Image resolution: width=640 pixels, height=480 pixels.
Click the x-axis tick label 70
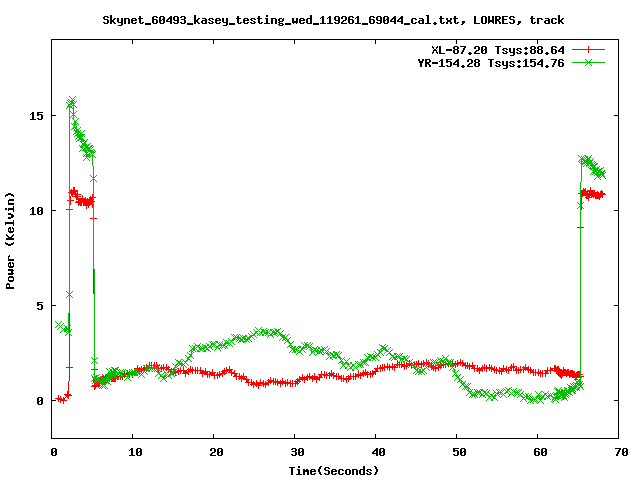[x=621, y=452]
